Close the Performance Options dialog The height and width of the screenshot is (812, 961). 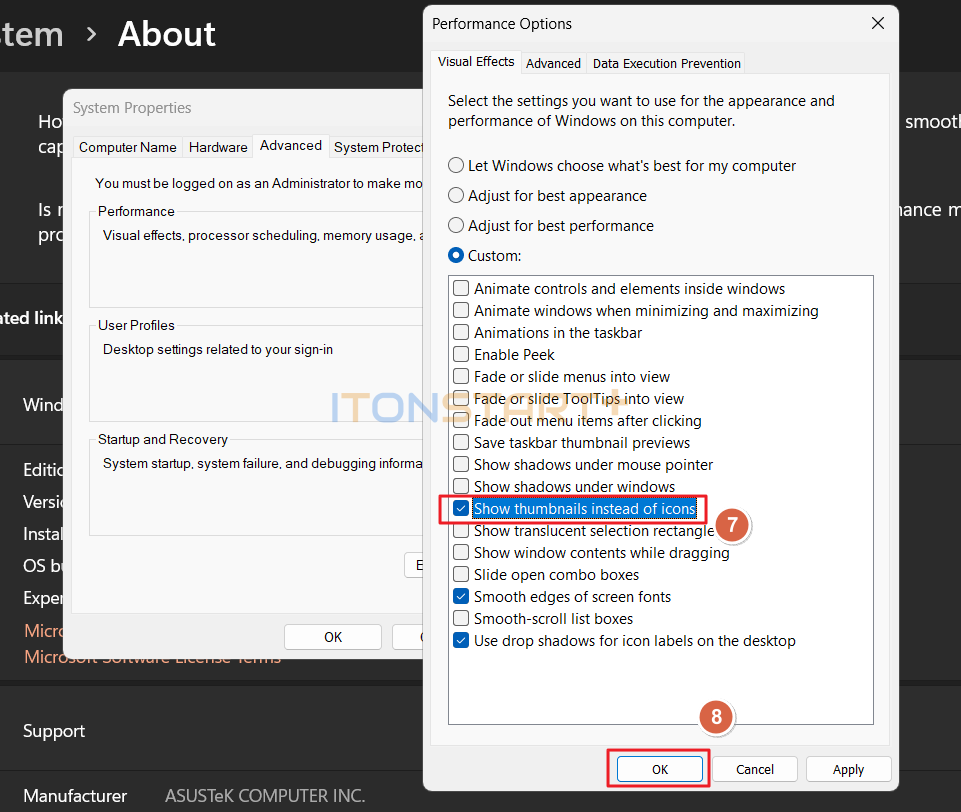[x=877, y=23]
